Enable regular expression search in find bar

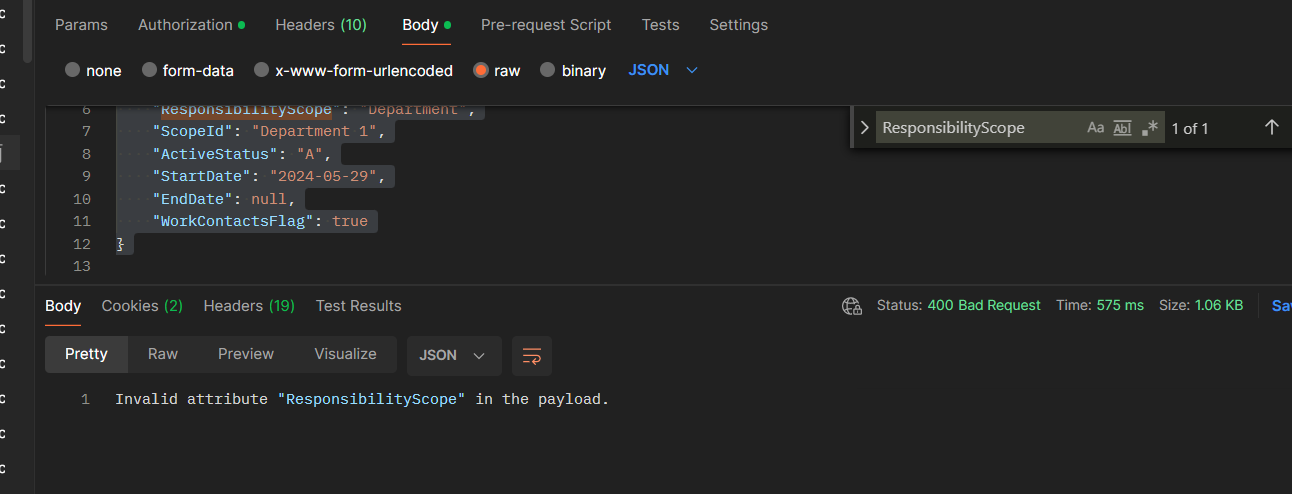pos(1149,128)
